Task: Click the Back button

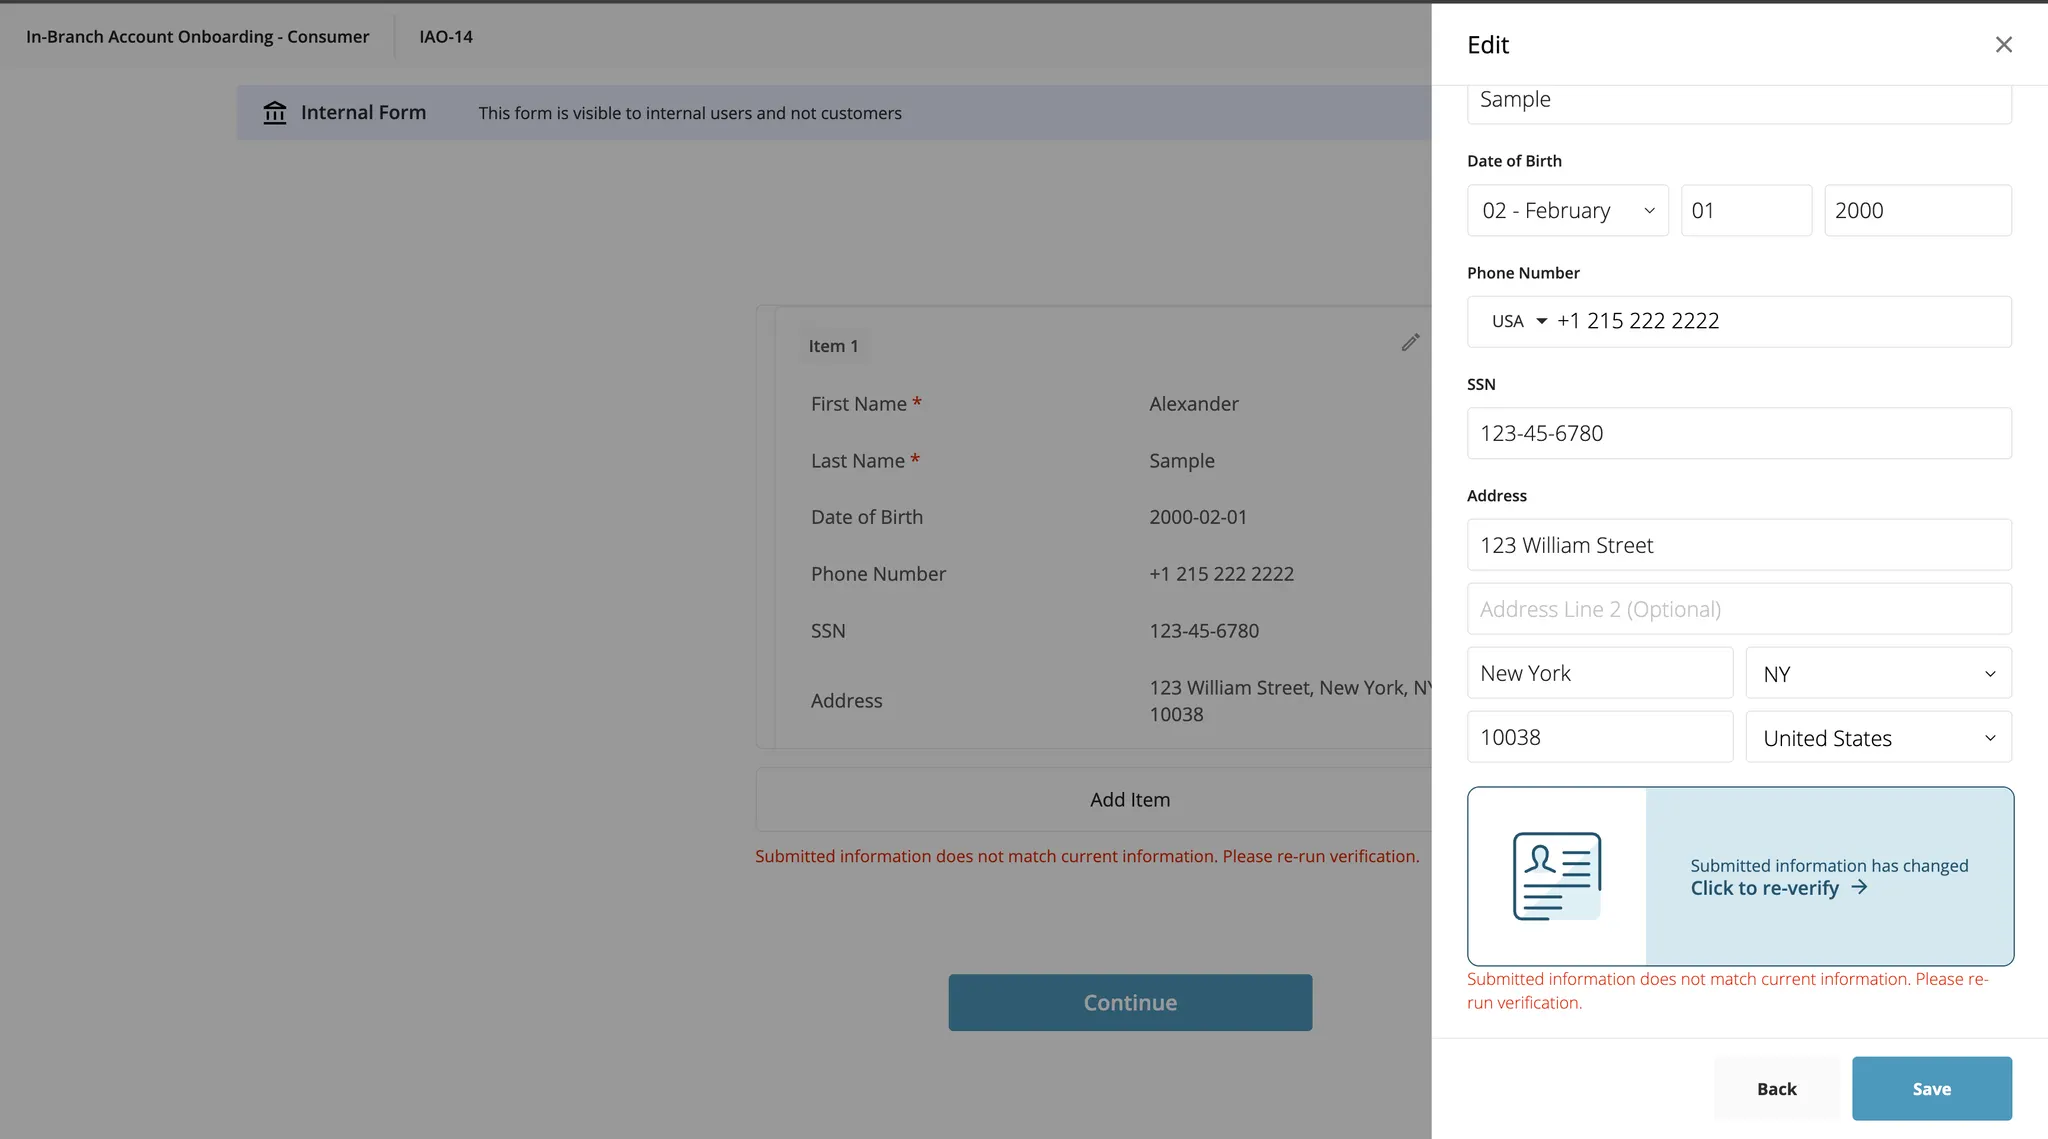Action: (1776, 1089)
